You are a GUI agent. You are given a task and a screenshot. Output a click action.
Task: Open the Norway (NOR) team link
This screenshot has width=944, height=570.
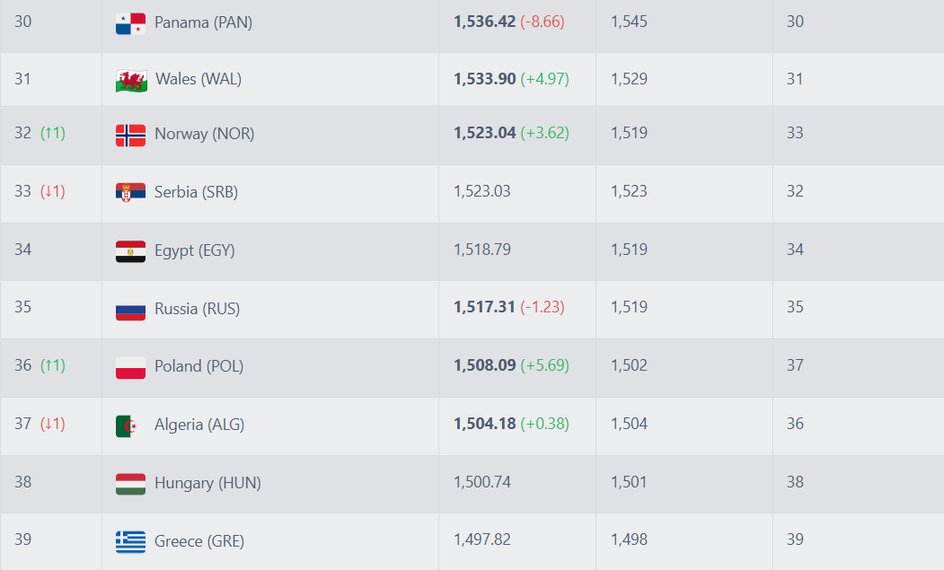[204, 134]
